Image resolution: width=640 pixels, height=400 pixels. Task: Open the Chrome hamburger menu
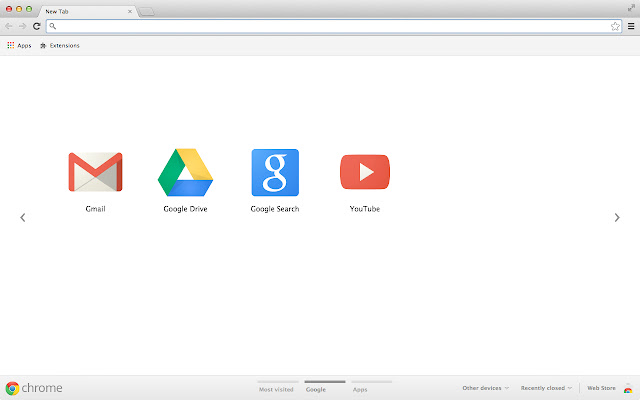(x=631, y=26)
